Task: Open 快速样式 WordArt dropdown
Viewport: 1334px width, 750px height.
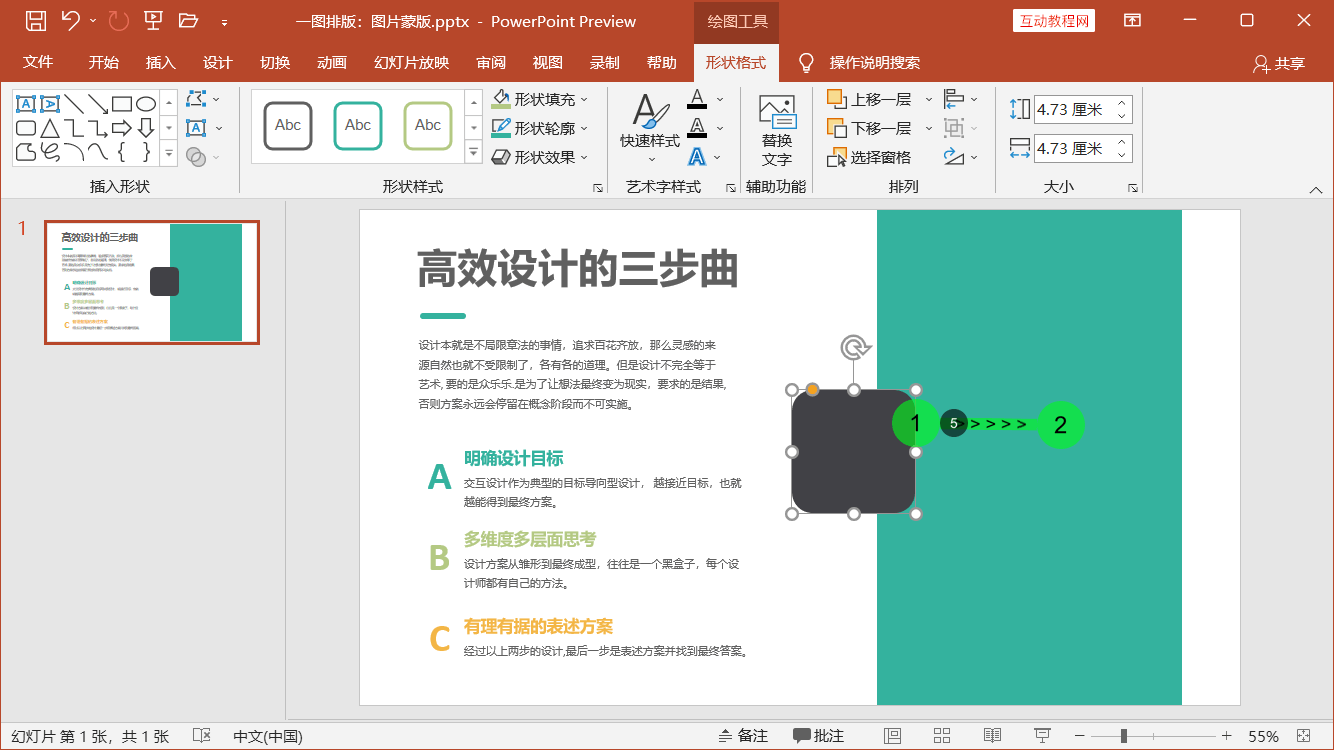Action: [x=650, y=131]
